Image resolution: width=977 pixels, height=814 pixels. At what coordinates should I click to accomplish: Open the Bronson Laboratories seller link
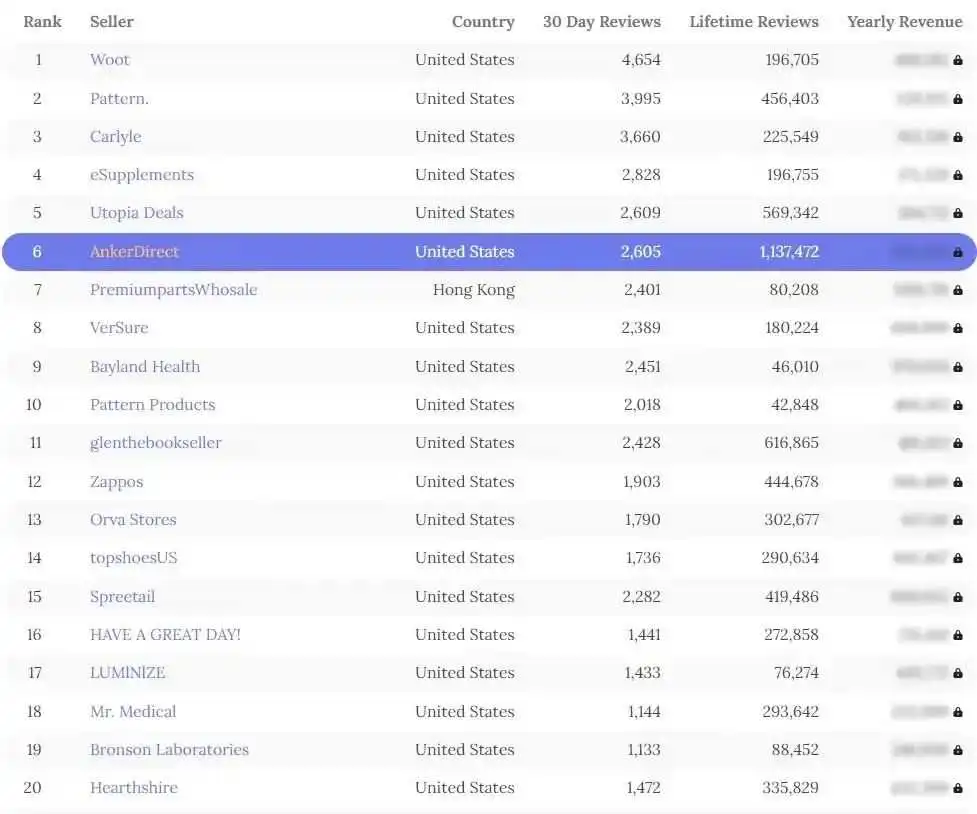click(x=169, y=750)
